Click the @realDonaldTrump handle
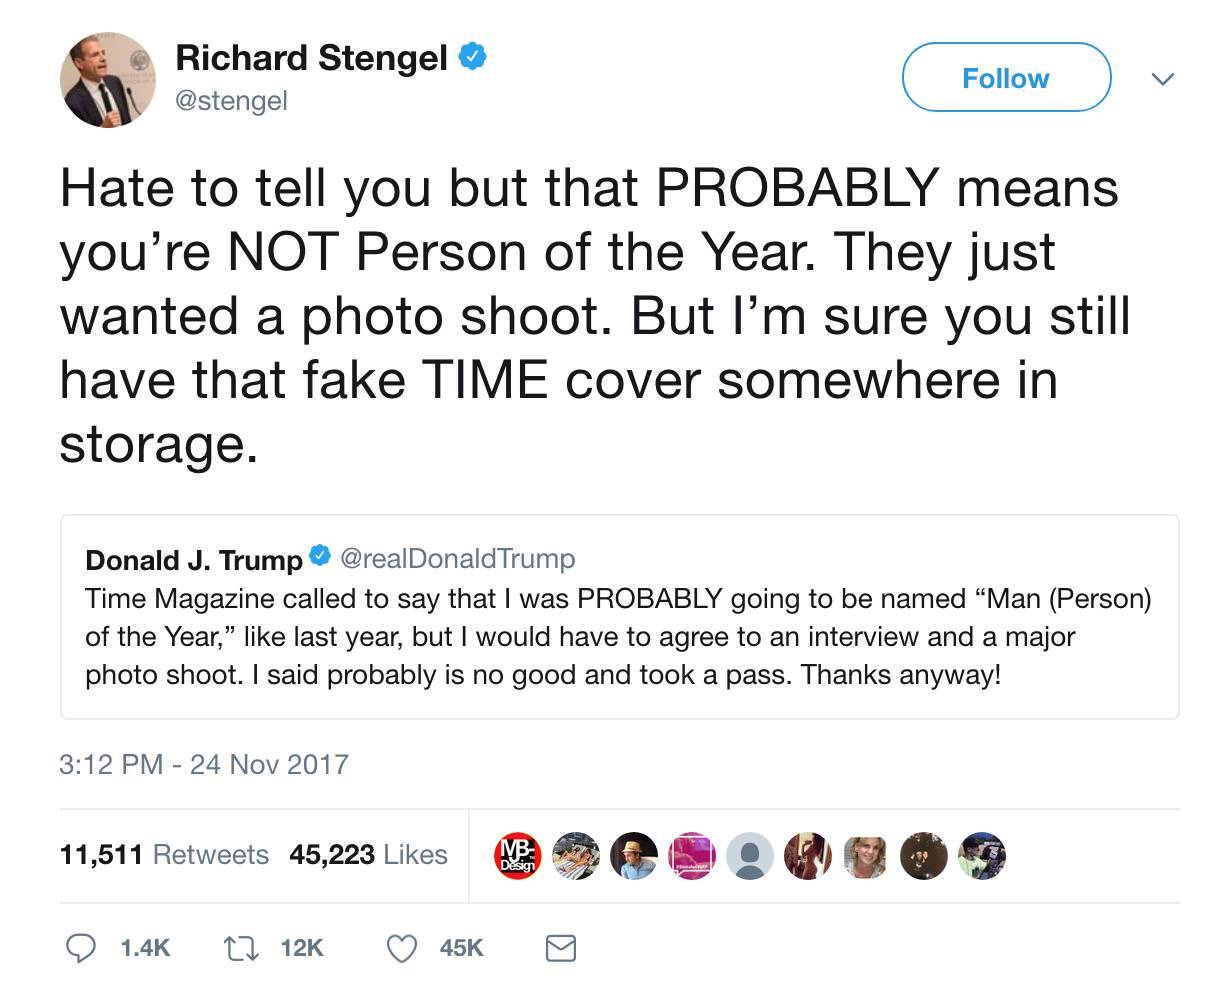1220x1006 pixels. (458, 558)
